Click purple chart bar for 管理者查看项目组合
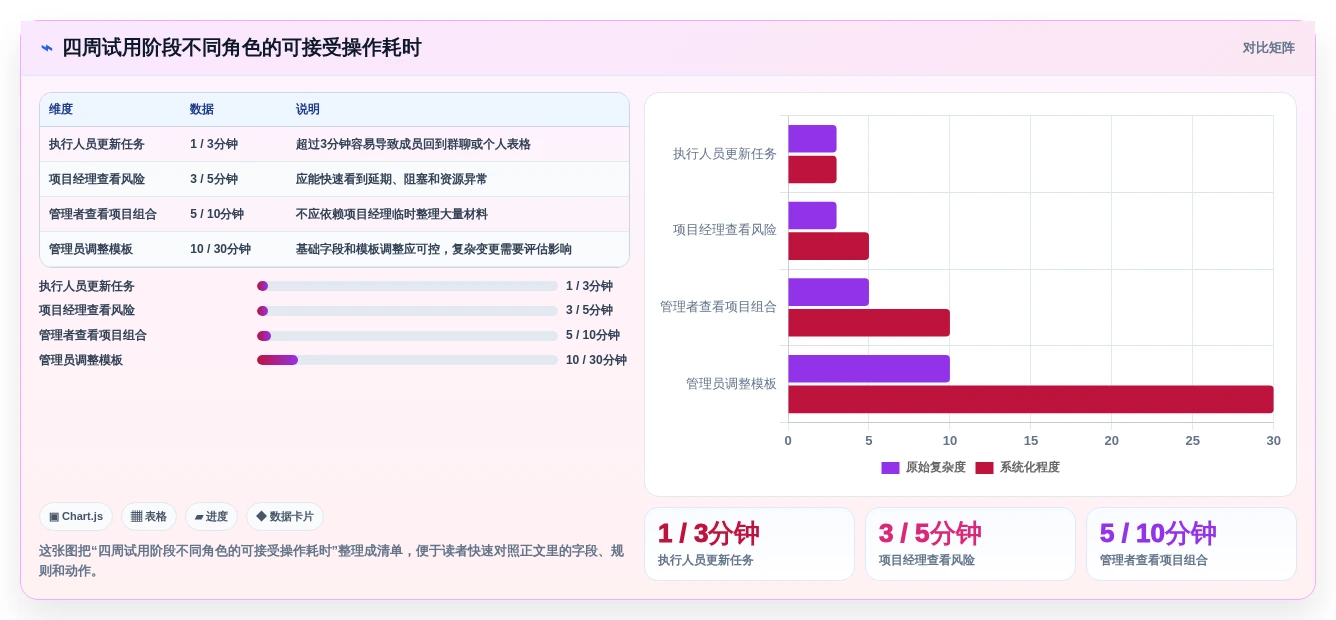1336x620 pixels. coord(828,292)
